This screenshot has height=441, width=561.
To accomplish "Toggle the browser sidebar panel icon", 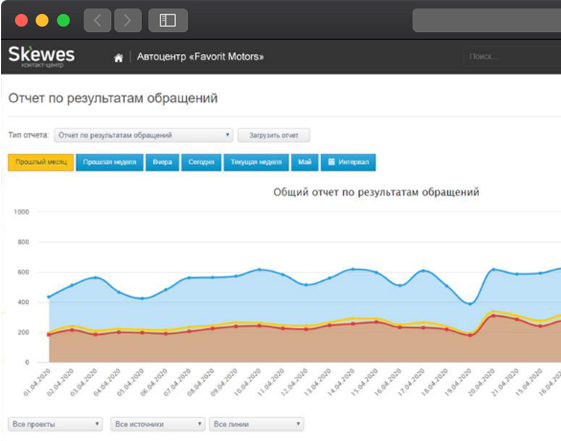I will [168, 20].
